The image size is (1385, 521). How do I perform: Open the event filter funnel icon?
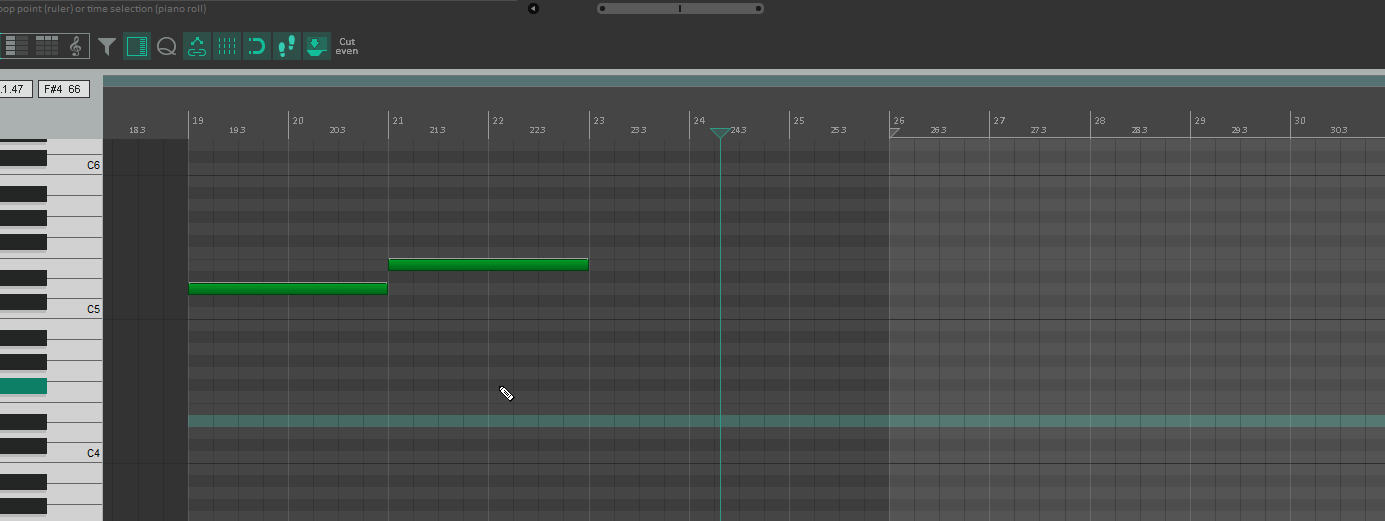click(107, 46)
